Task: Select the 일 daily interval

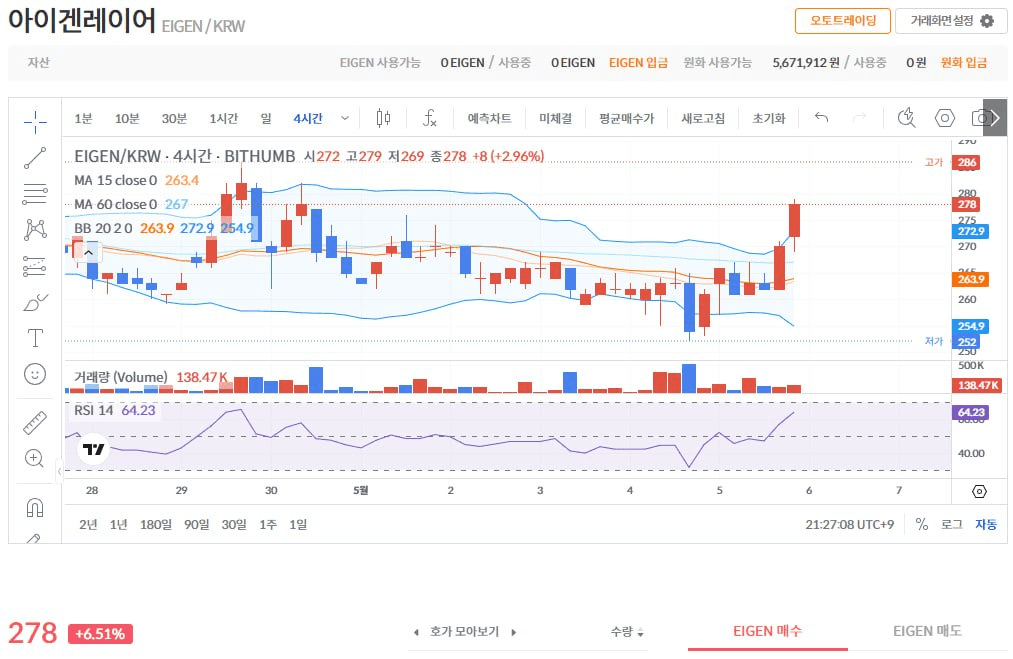Action: click(x=266, y=118)
